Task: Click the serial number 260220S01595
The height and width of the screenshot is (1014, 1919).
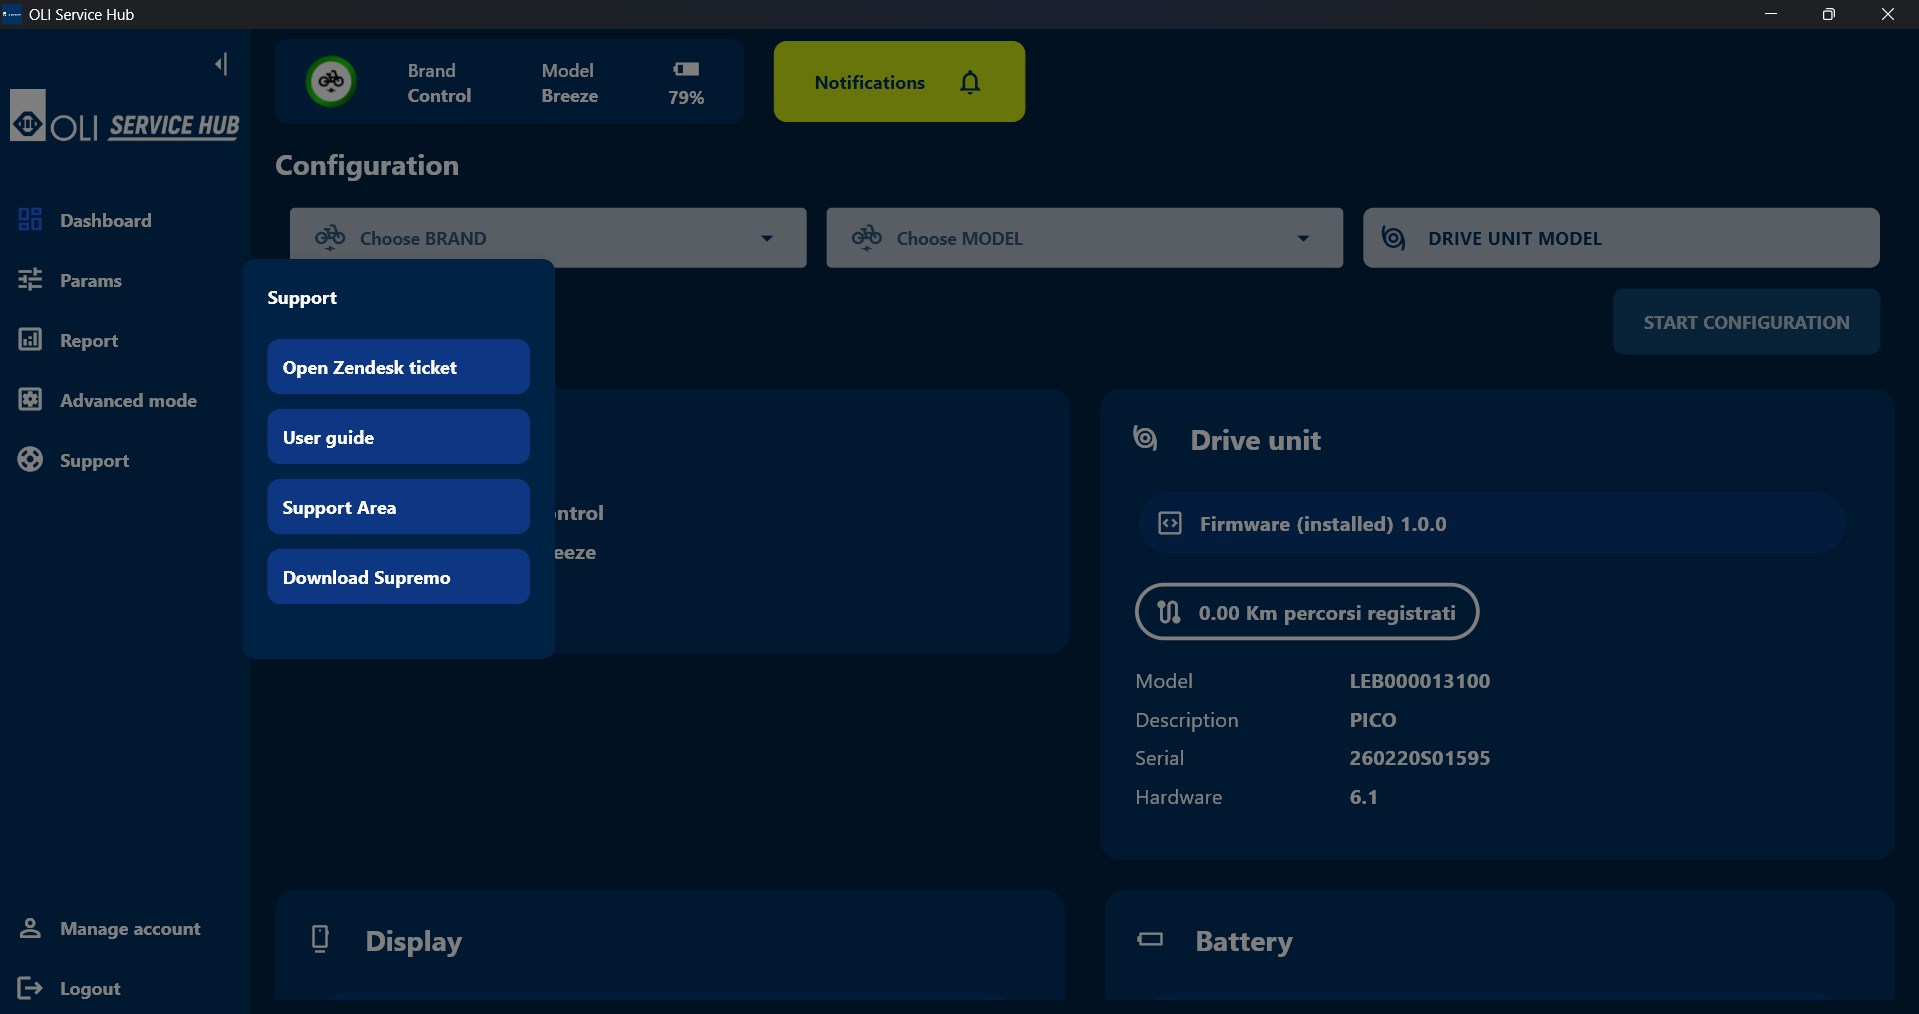Action: click(x=1419, y=758)
